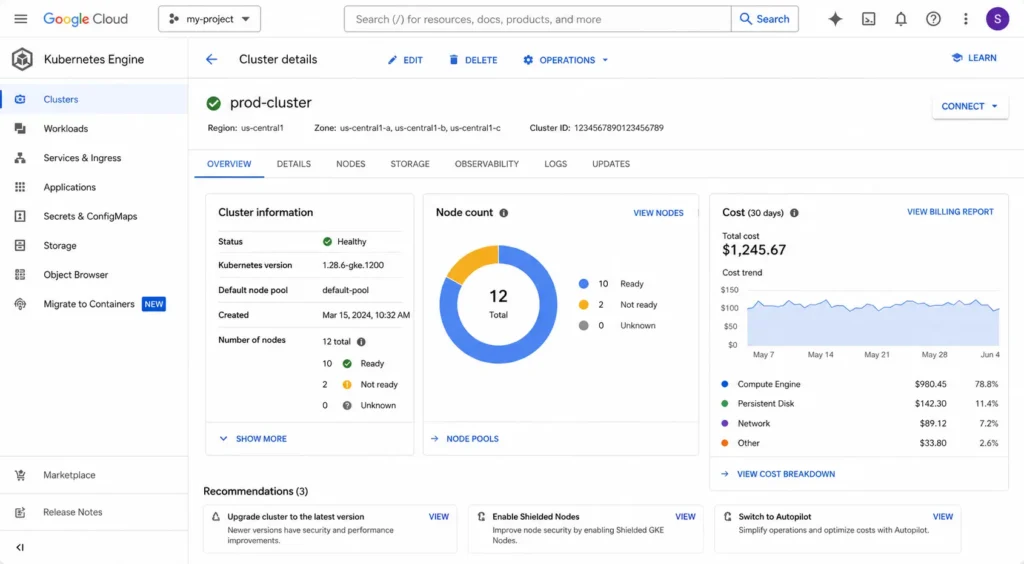
Task: Open VIEW COST BREAKDOWN link
Action: click(x=778, y=474)
